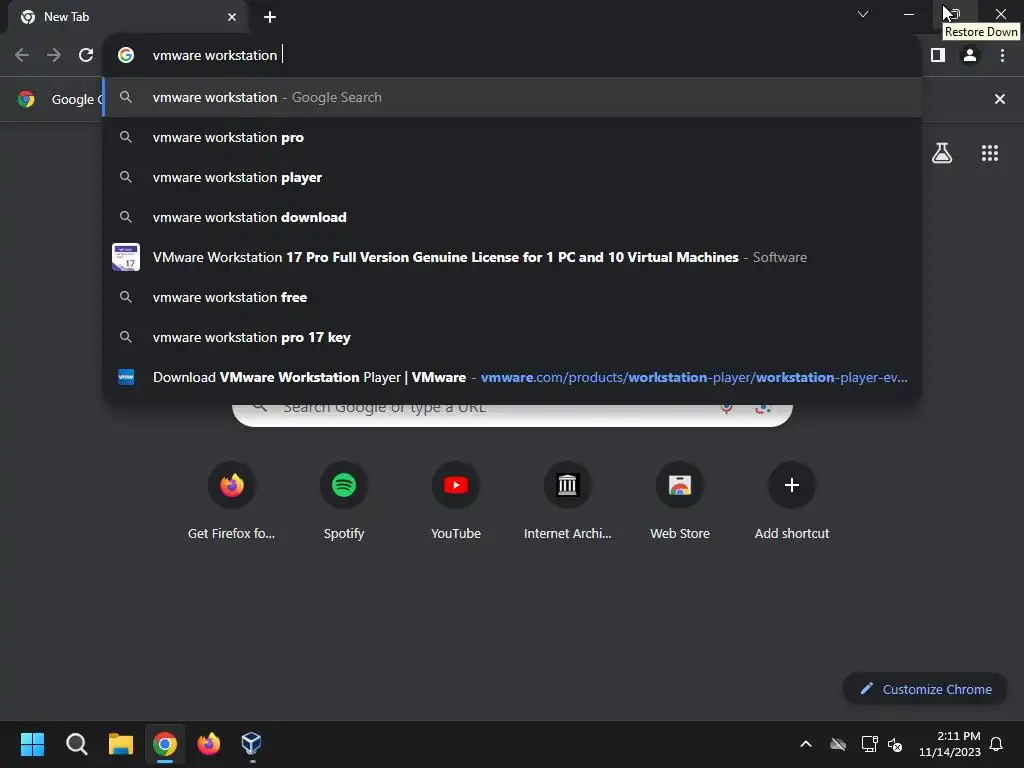Pick the 'vmware workstation pro' suggestion

tap(513, 137)
